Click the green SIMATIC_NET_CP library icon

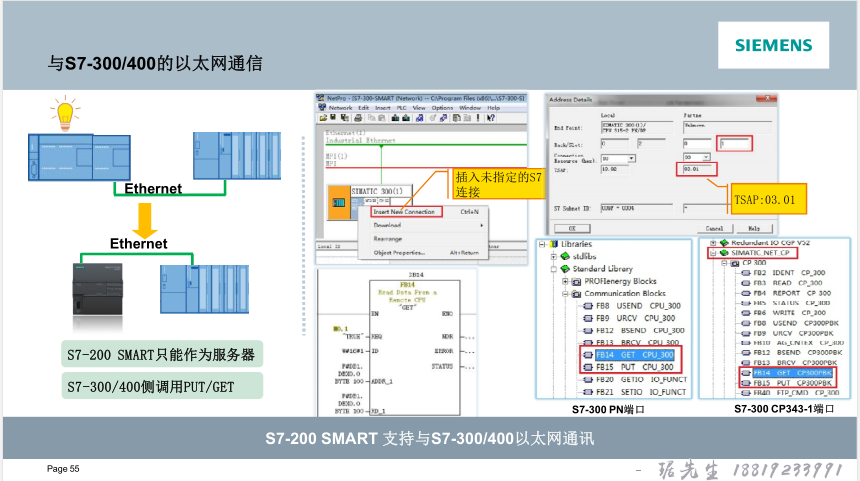pyautogui.click(x=724, y=253)
